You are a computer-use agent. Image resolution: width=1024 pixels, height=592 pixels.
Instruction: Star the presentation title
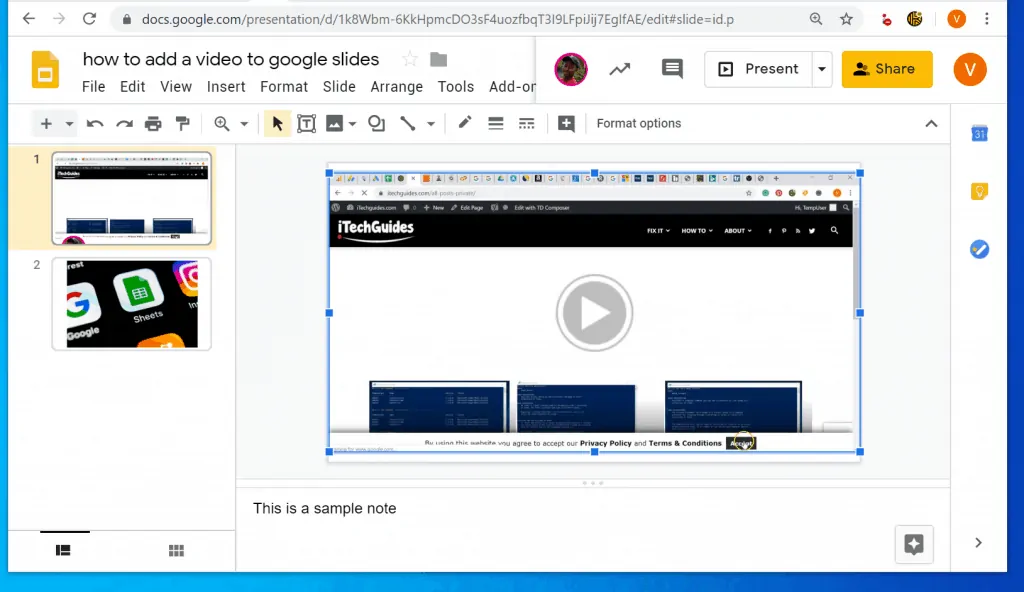click(x=409, y=59)
